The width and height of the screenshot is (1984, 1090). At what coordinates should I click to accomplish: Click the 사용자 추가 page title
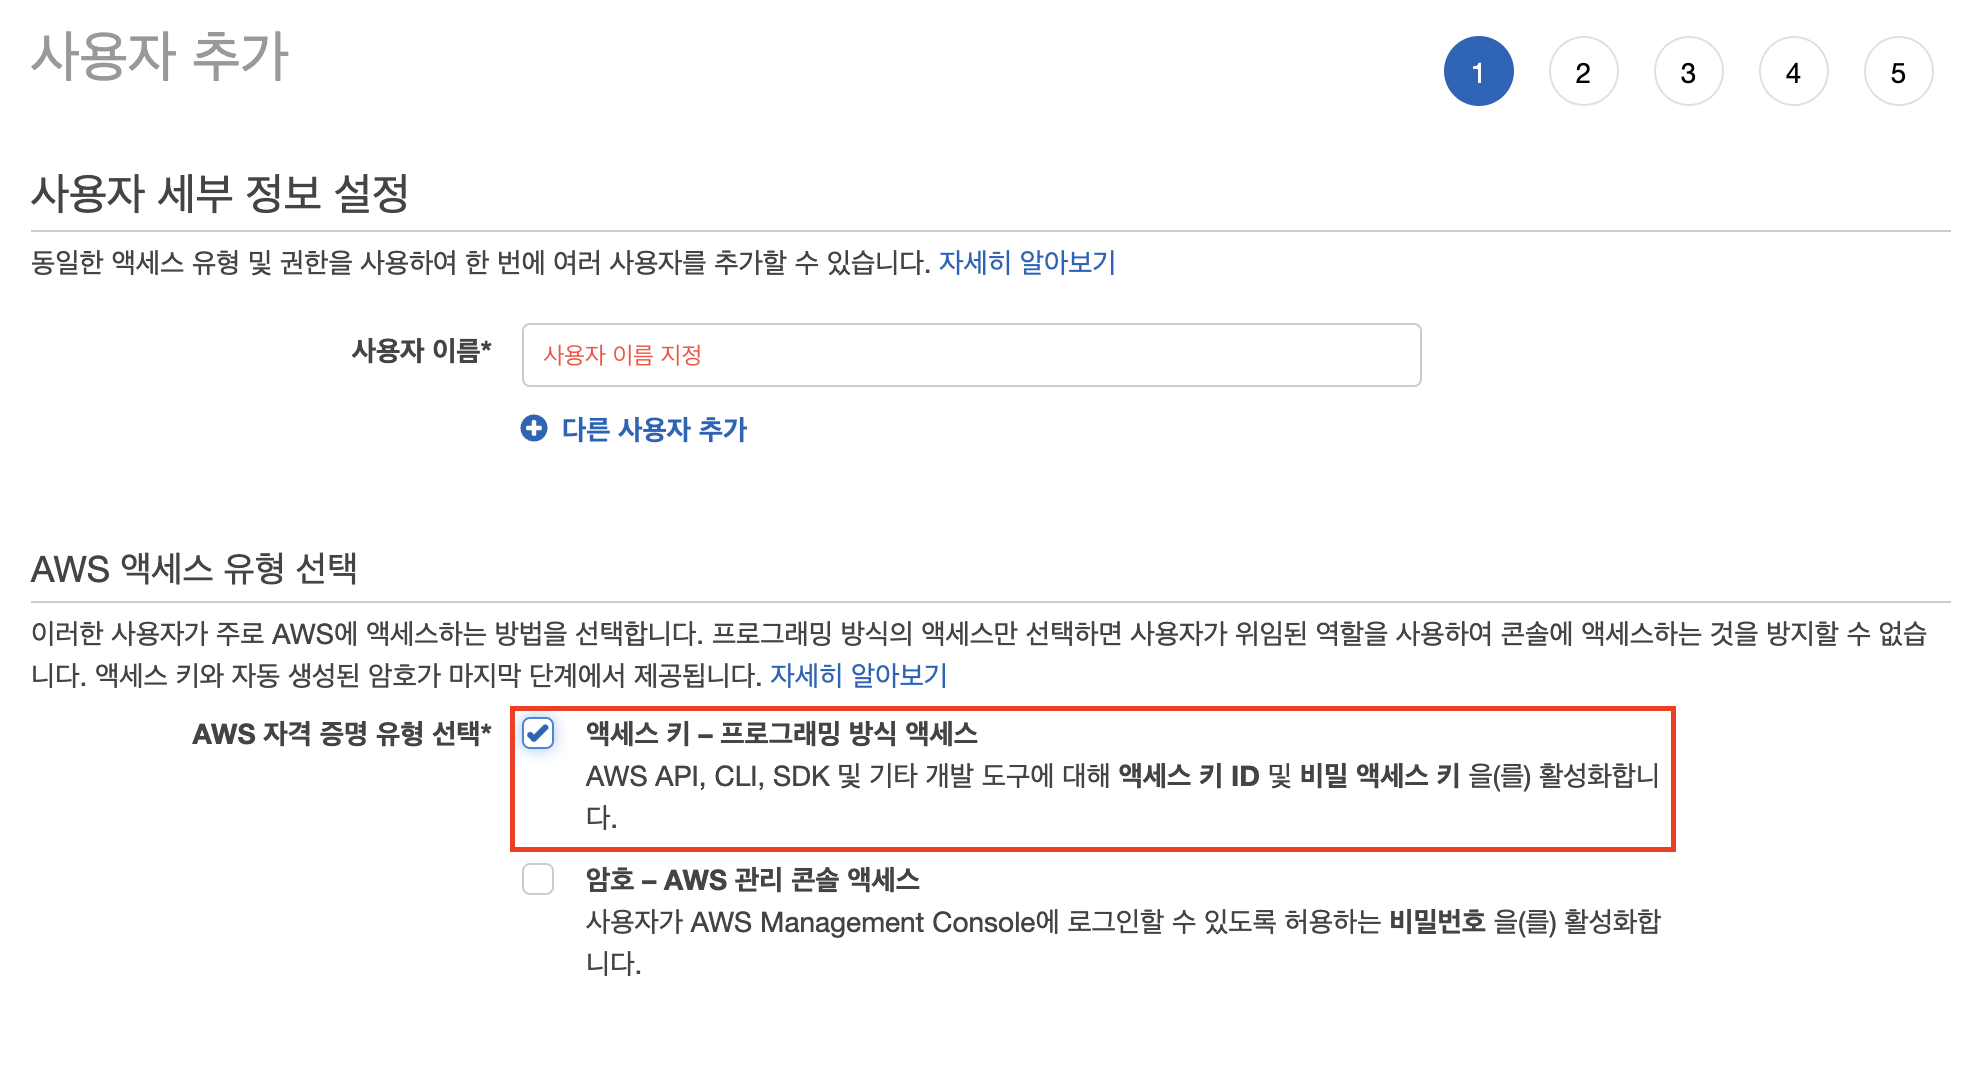(x=160, y=56)
